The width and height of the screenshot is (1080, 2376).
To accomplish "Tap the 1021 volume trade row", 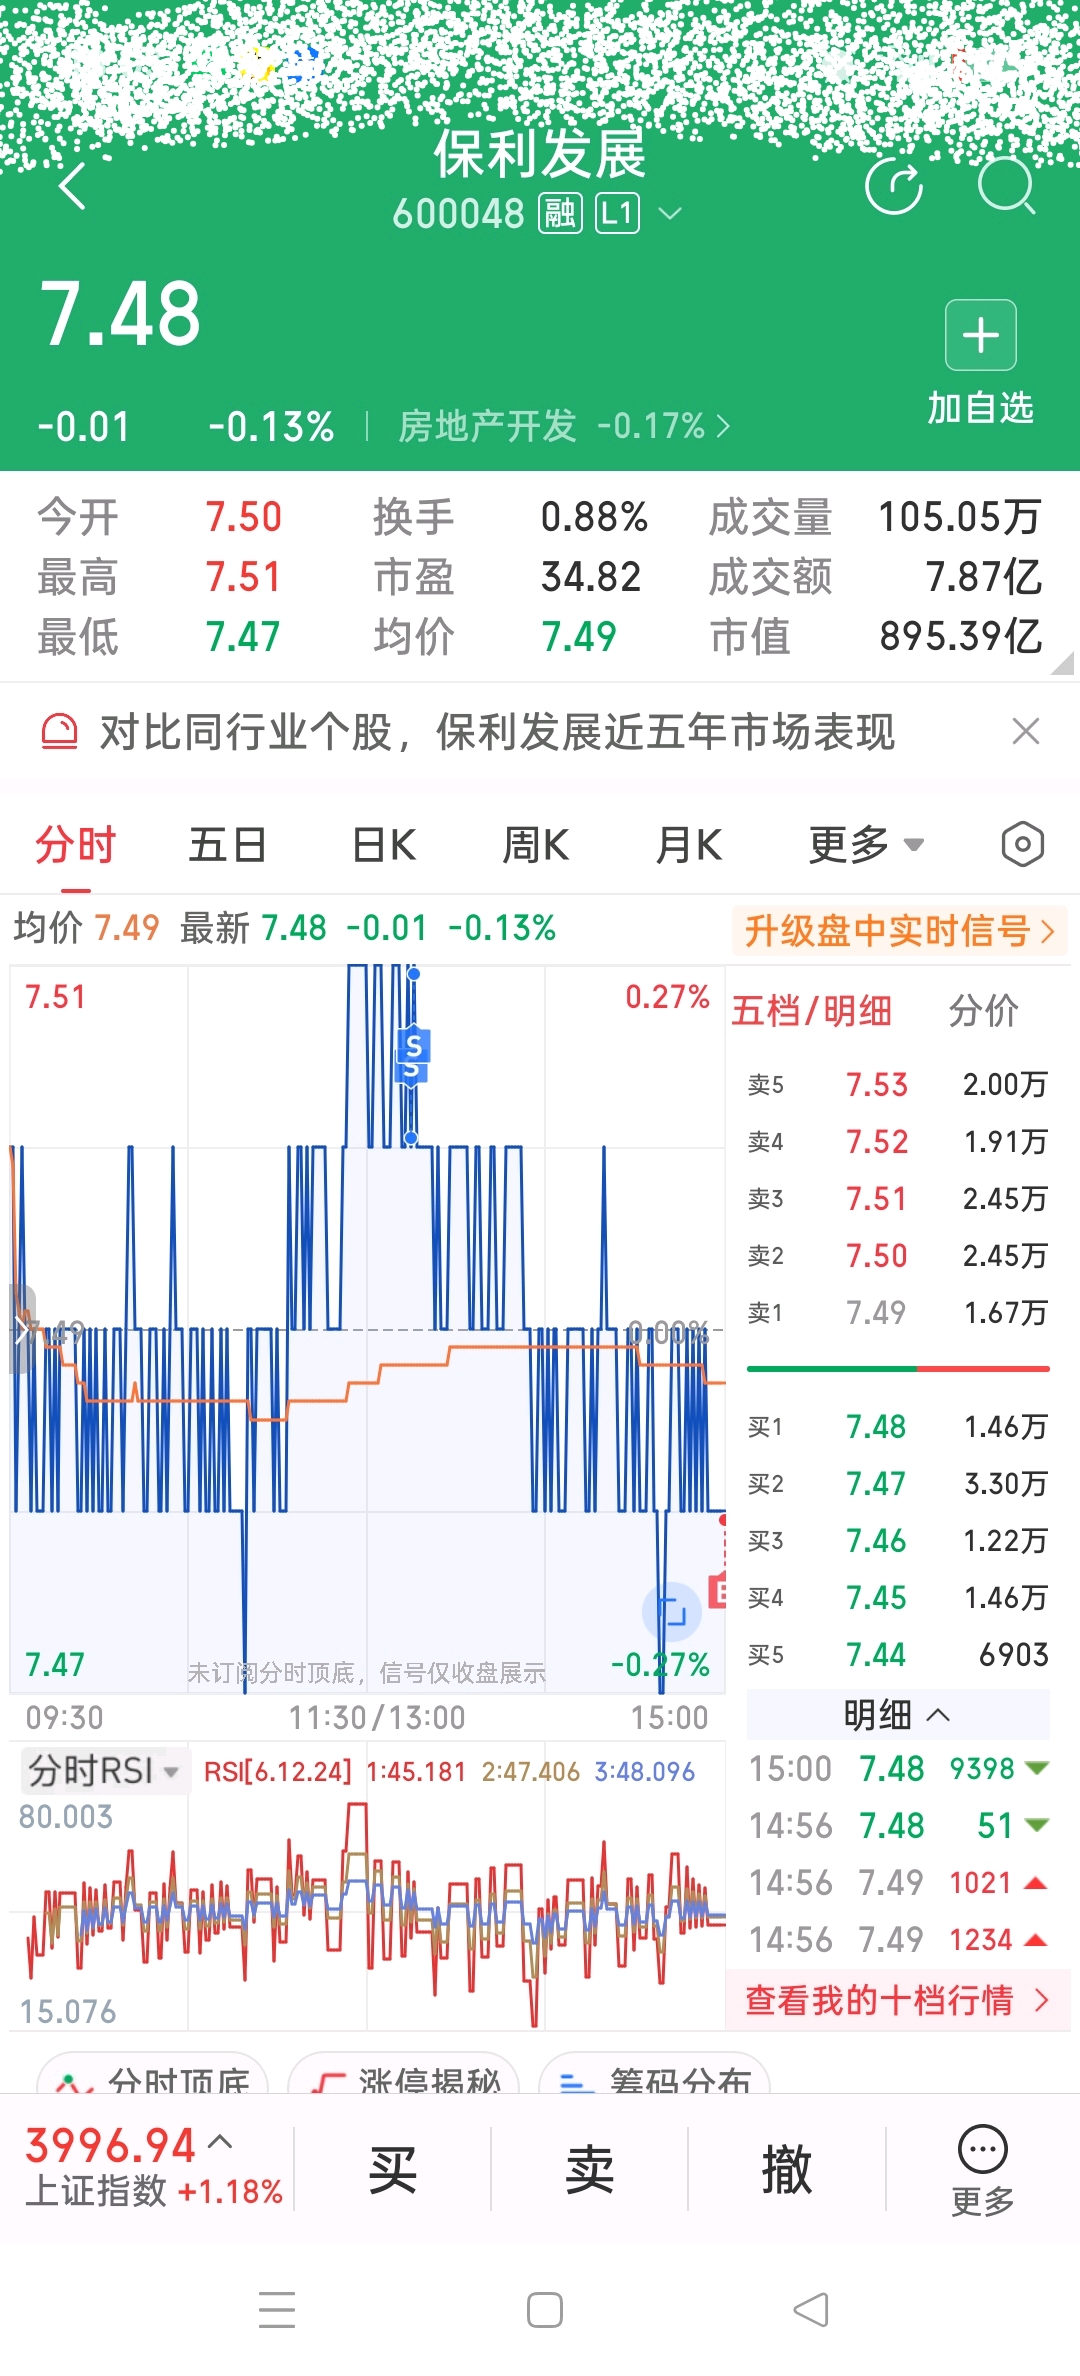I will click(898, 1883).
